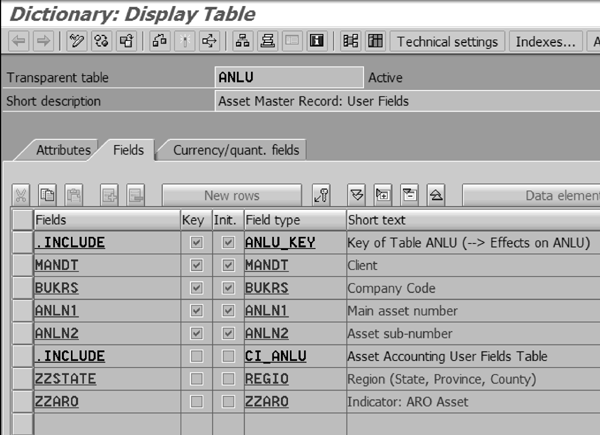Viewport: 600px width, 435px height.
Task: Open the object hierarchy display icon
Action: [243, 41]
